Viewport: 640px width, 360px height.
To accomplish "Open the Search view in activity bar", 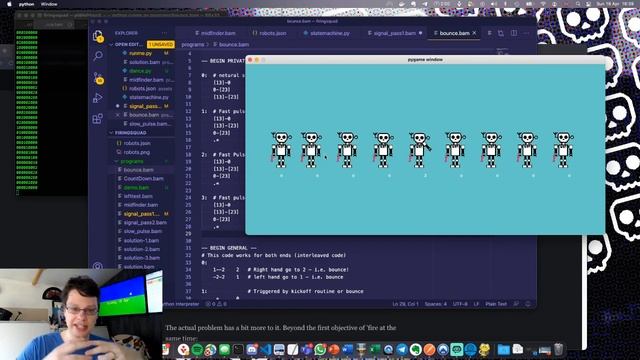I will pos(98,56).
